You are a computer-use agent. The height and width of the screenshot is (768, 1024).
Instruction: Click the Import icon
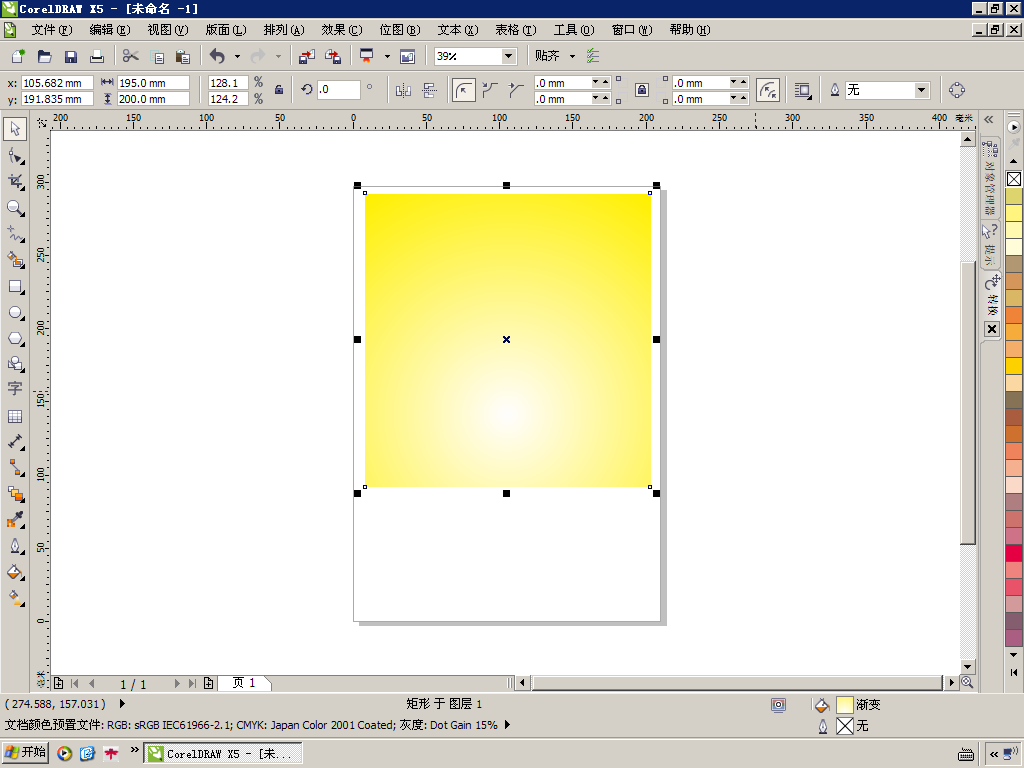coord(306,56)
